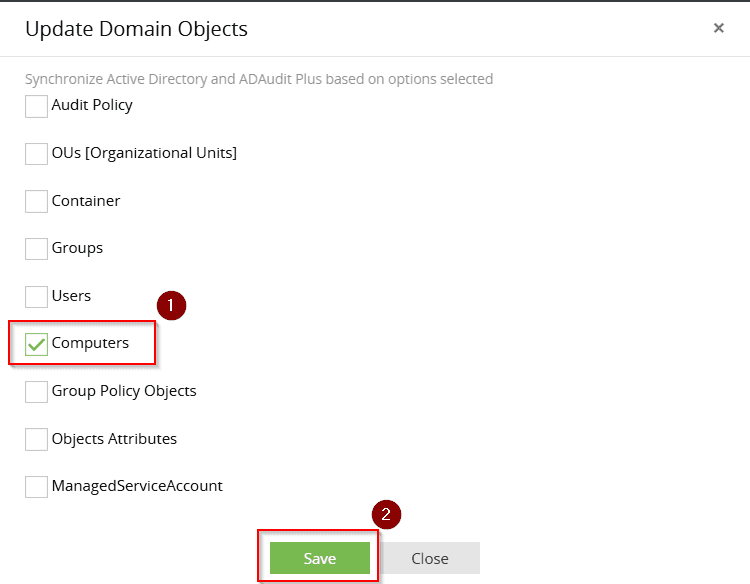Image resolution: width=750 pixels, height=584 pixels.
Task: Check the Container option box
Action: (36, 201)
